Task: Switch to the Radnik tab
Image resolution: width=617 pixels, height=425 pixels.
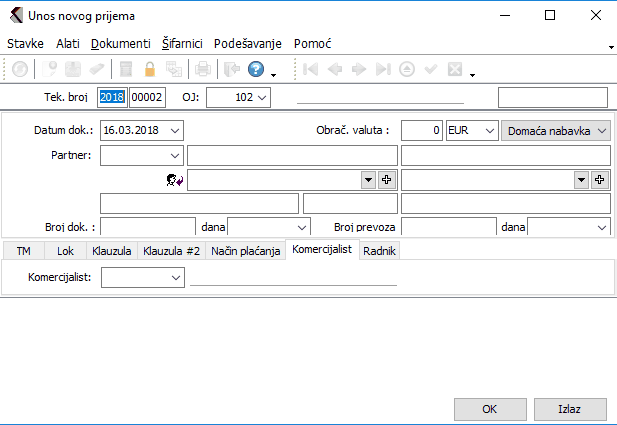Action: (379, 251)
